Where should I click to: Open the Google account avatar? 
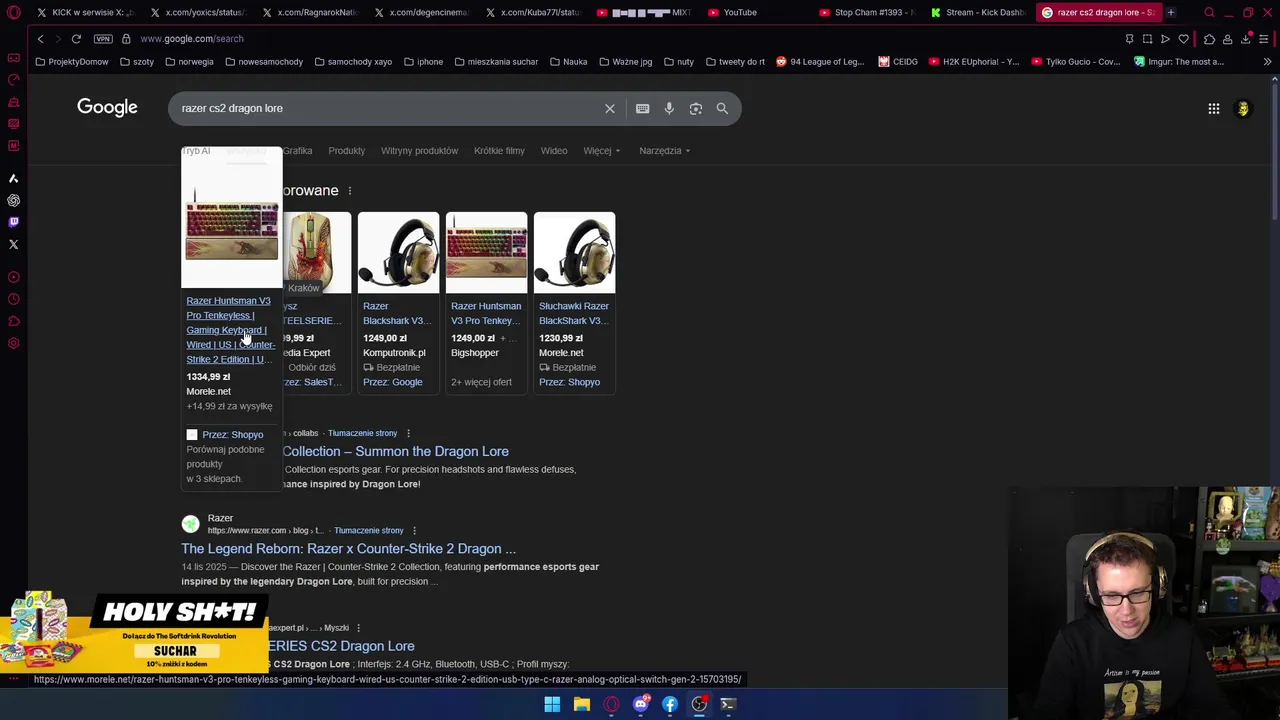coord(1243,109)
